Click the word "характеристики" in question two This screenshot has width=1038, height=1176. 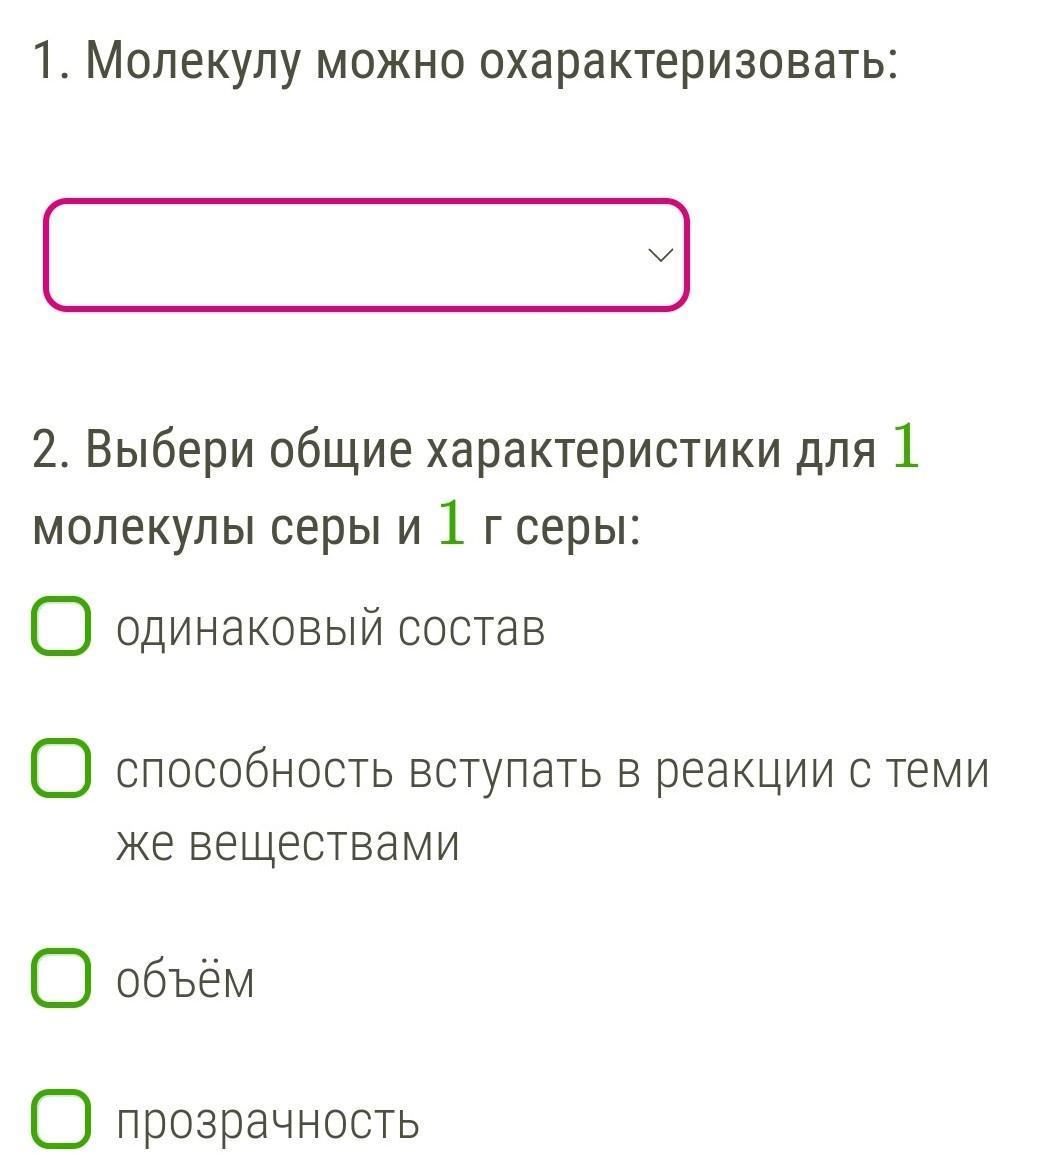coord(605,450)
